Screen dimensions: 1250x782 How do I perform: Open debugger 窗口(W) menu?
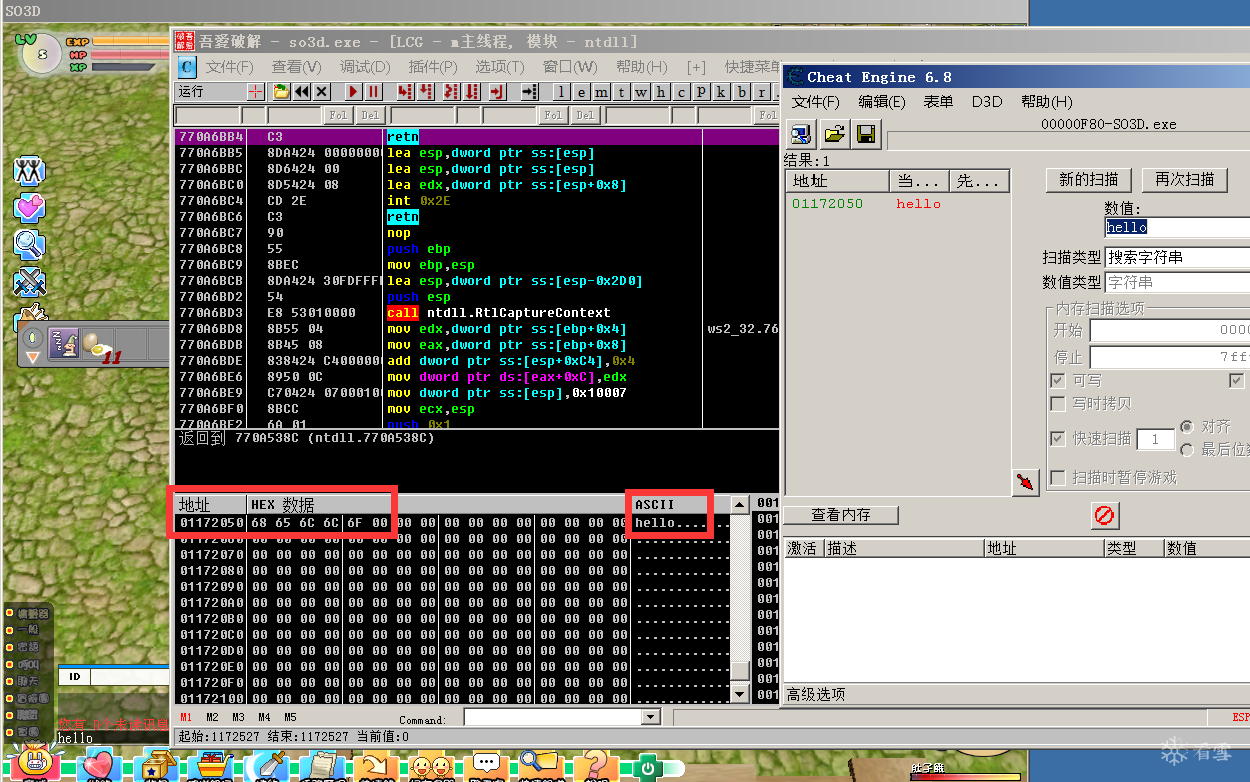coord(570,67)
